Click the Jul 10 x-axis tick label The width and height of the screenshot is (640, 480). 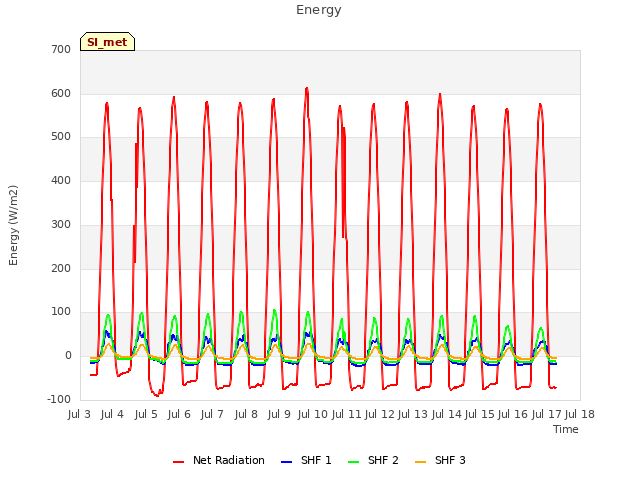tap(313, 414)
